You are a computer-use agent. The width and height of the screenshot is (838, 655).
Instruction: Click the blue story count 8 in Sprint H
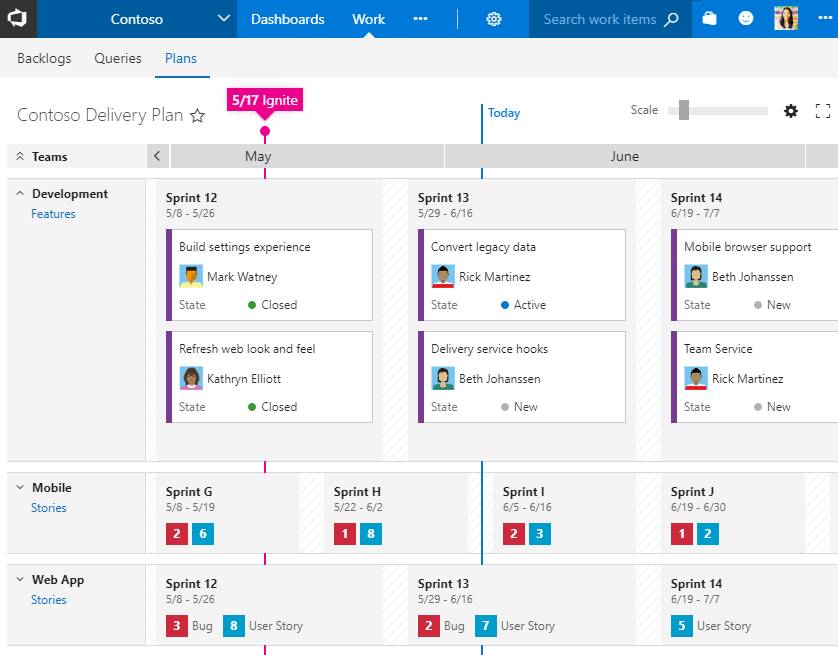(x=371, y=534)
